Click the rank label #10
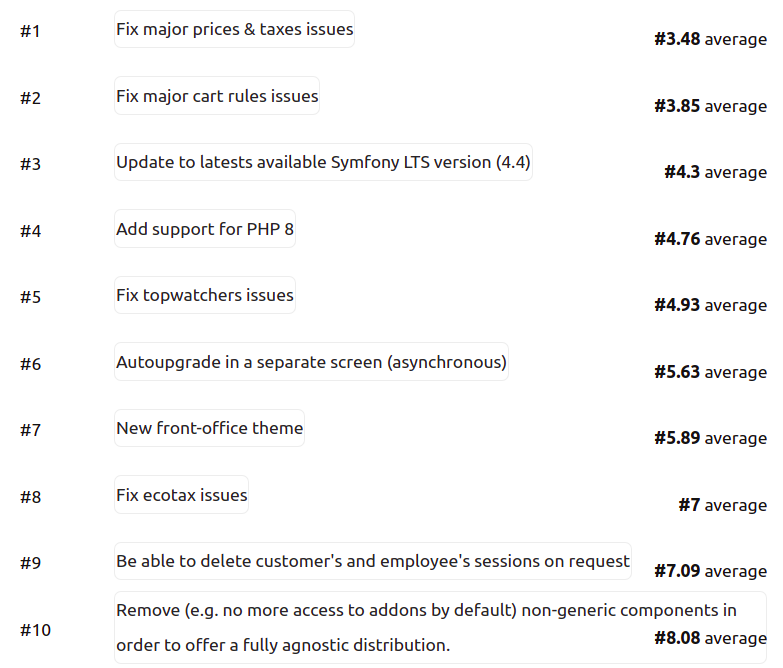This screenshot has width=783, height=668. (x=35, y=630)
